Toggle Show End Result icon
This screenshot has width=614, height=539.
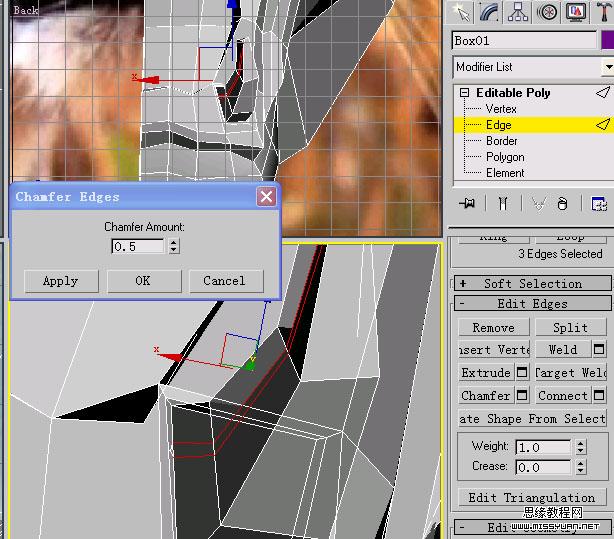point(503,203)
